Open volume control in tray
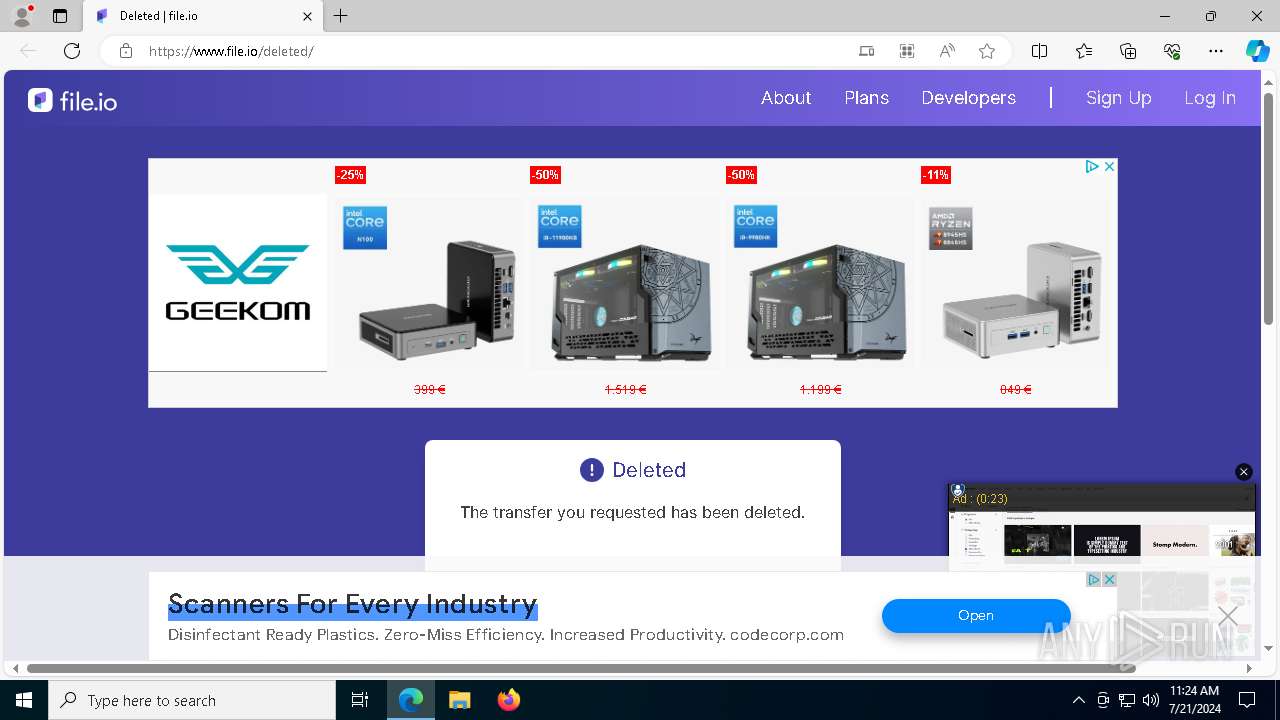The image size is (1280, 720). (x=1151, y=700)
